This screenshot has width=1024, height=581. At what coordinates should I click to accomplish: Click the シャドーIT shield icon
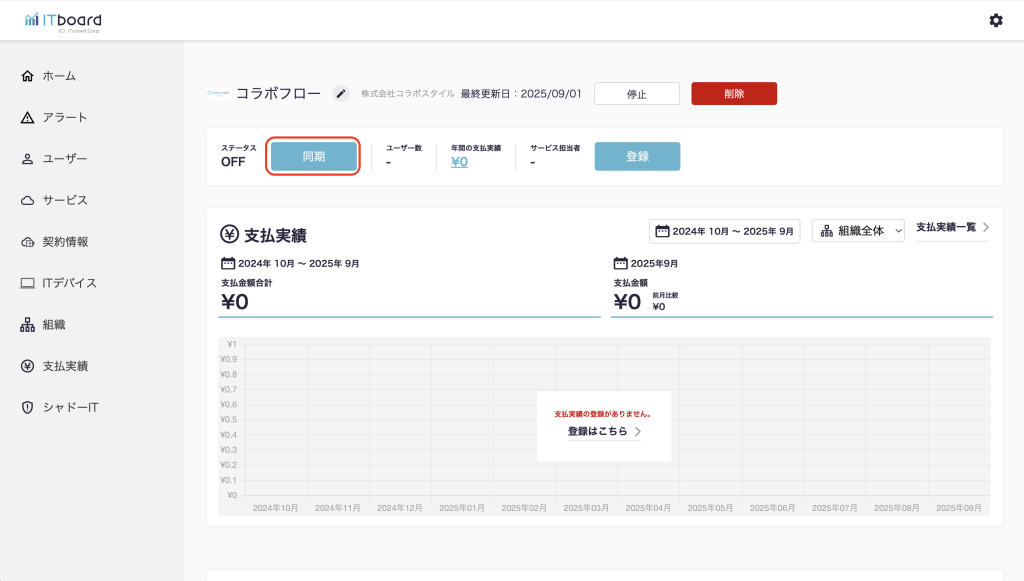coord(28,407)
